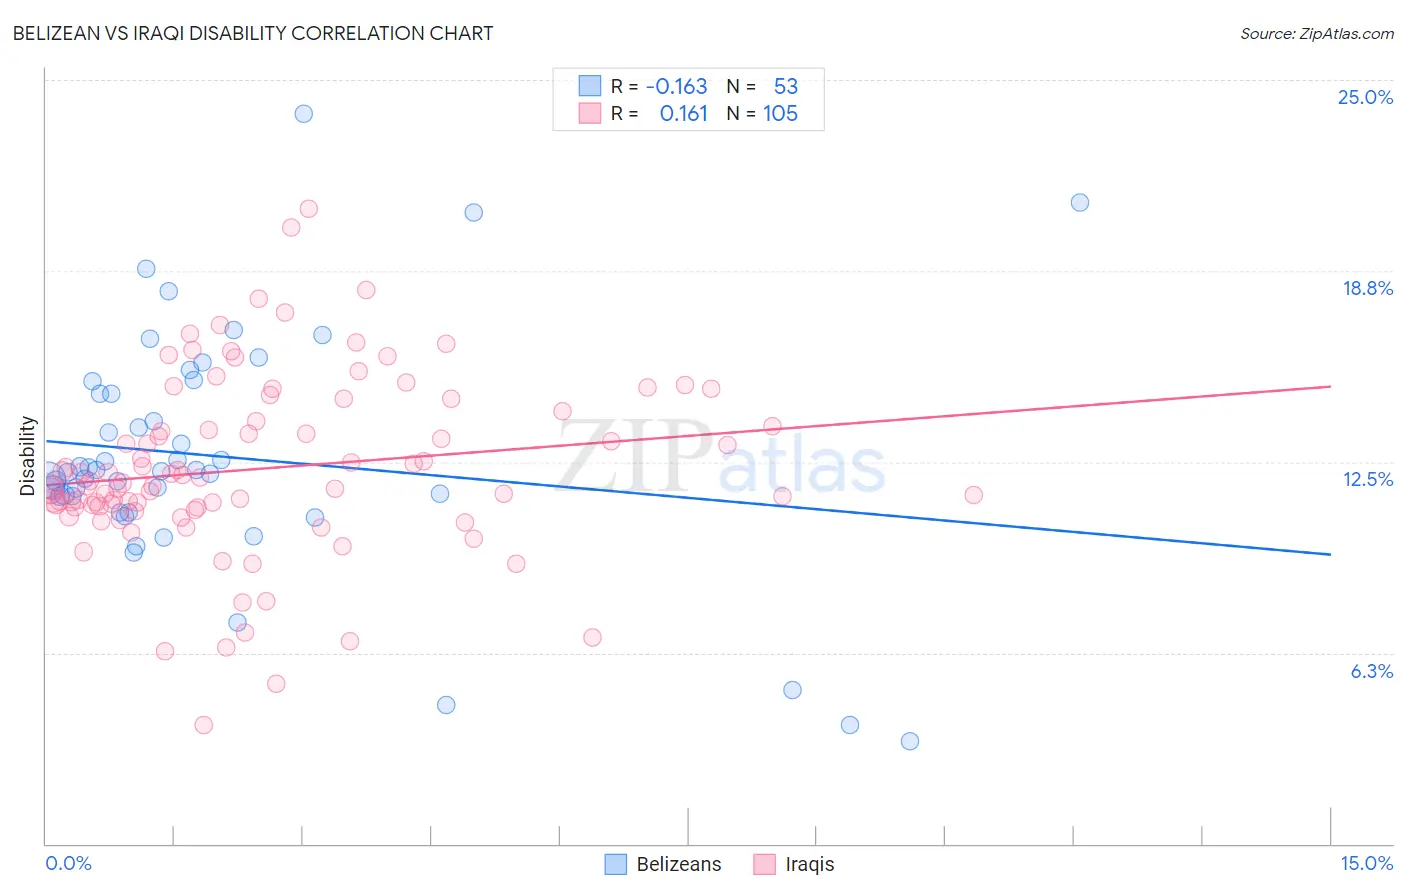
Task: Click the 25.0% y-axis label
Action: [x=1365, y=97]
